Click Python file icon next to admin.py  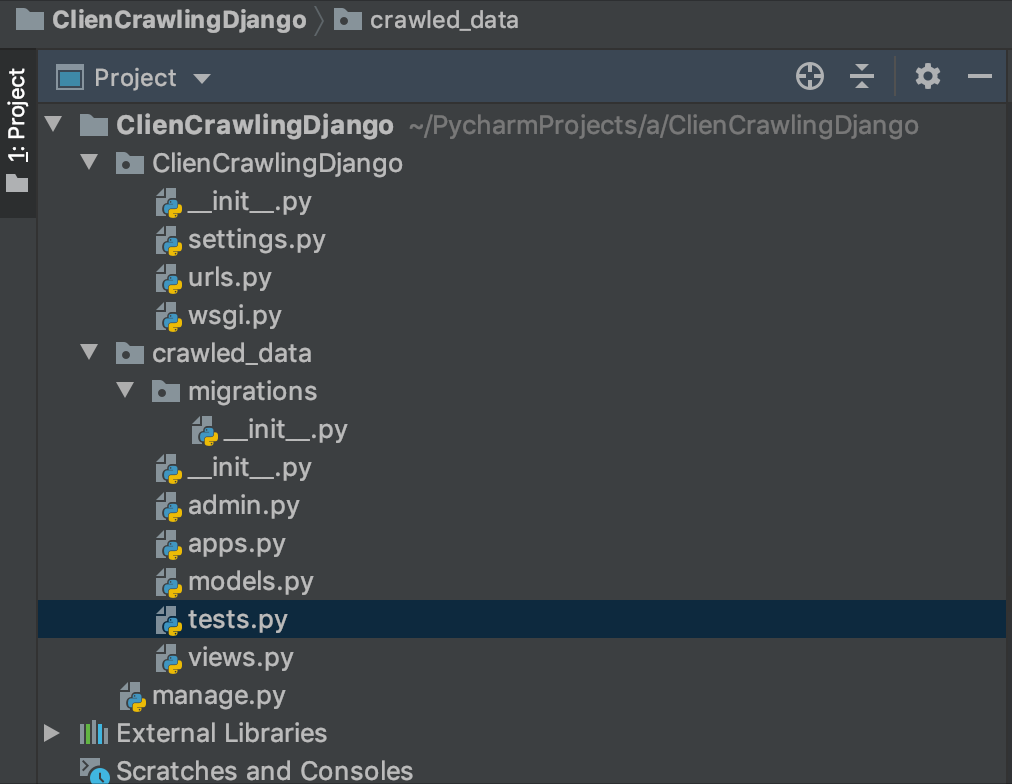coord(169,507)
